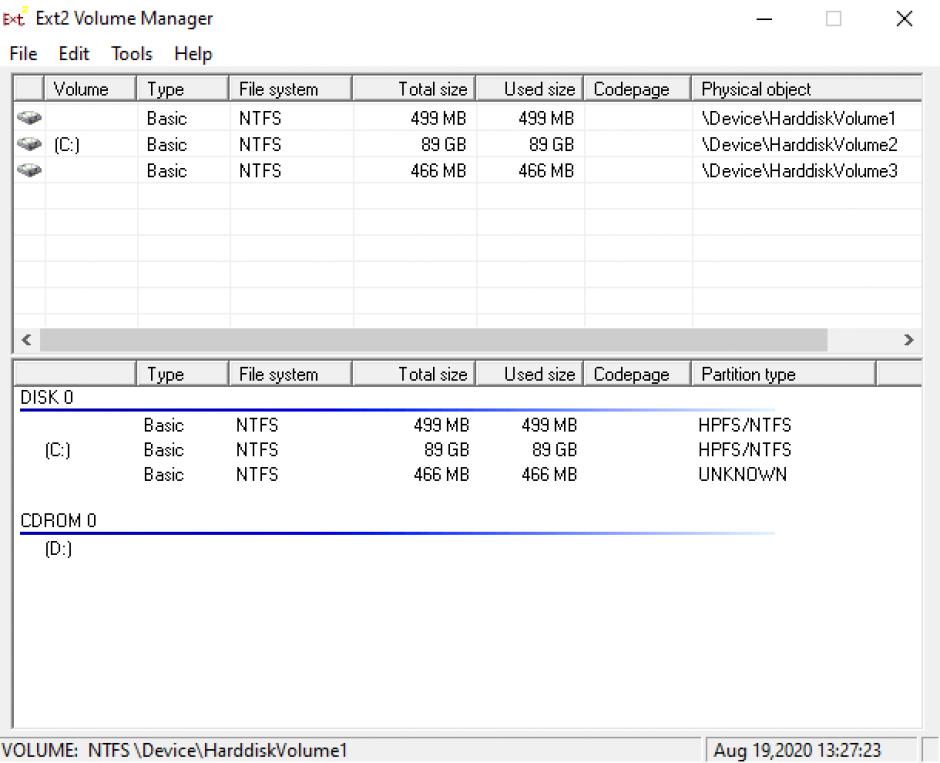The image size is (940, 763).
Task: Click the Ext2 Volume Manager title bar icon
Action: click(x=19, y=19)
